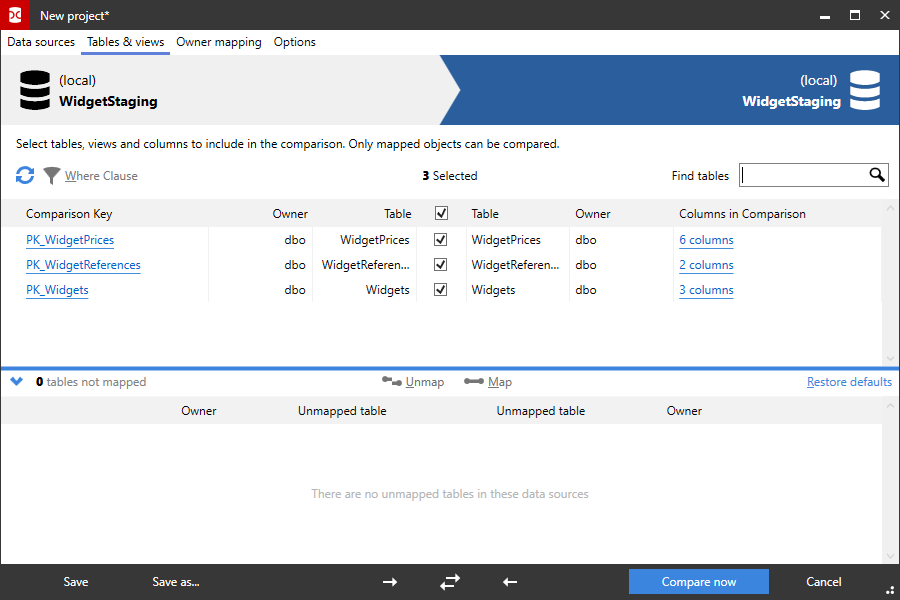Select the copy left-to-right arrow

tap(389, 581)
